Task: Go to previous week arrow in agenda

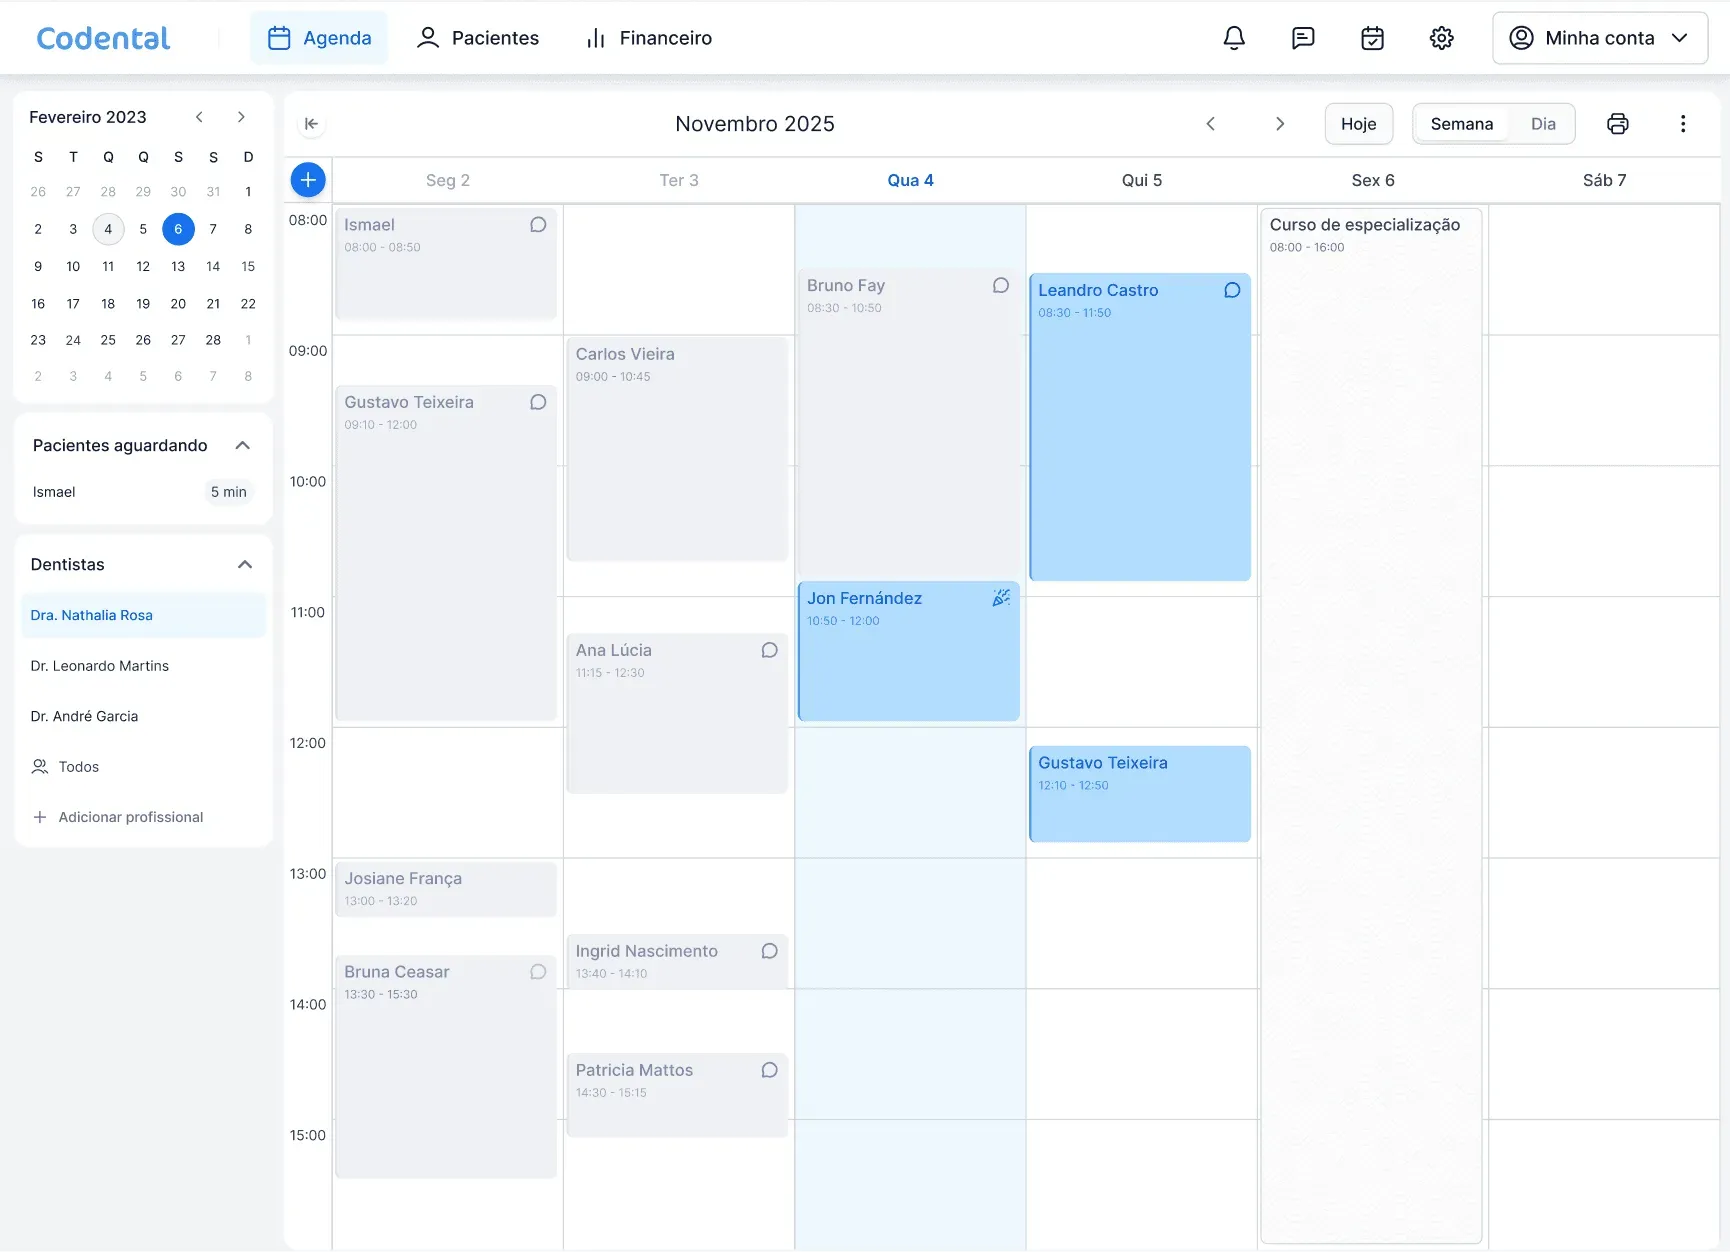Action: pos(1210,124)
